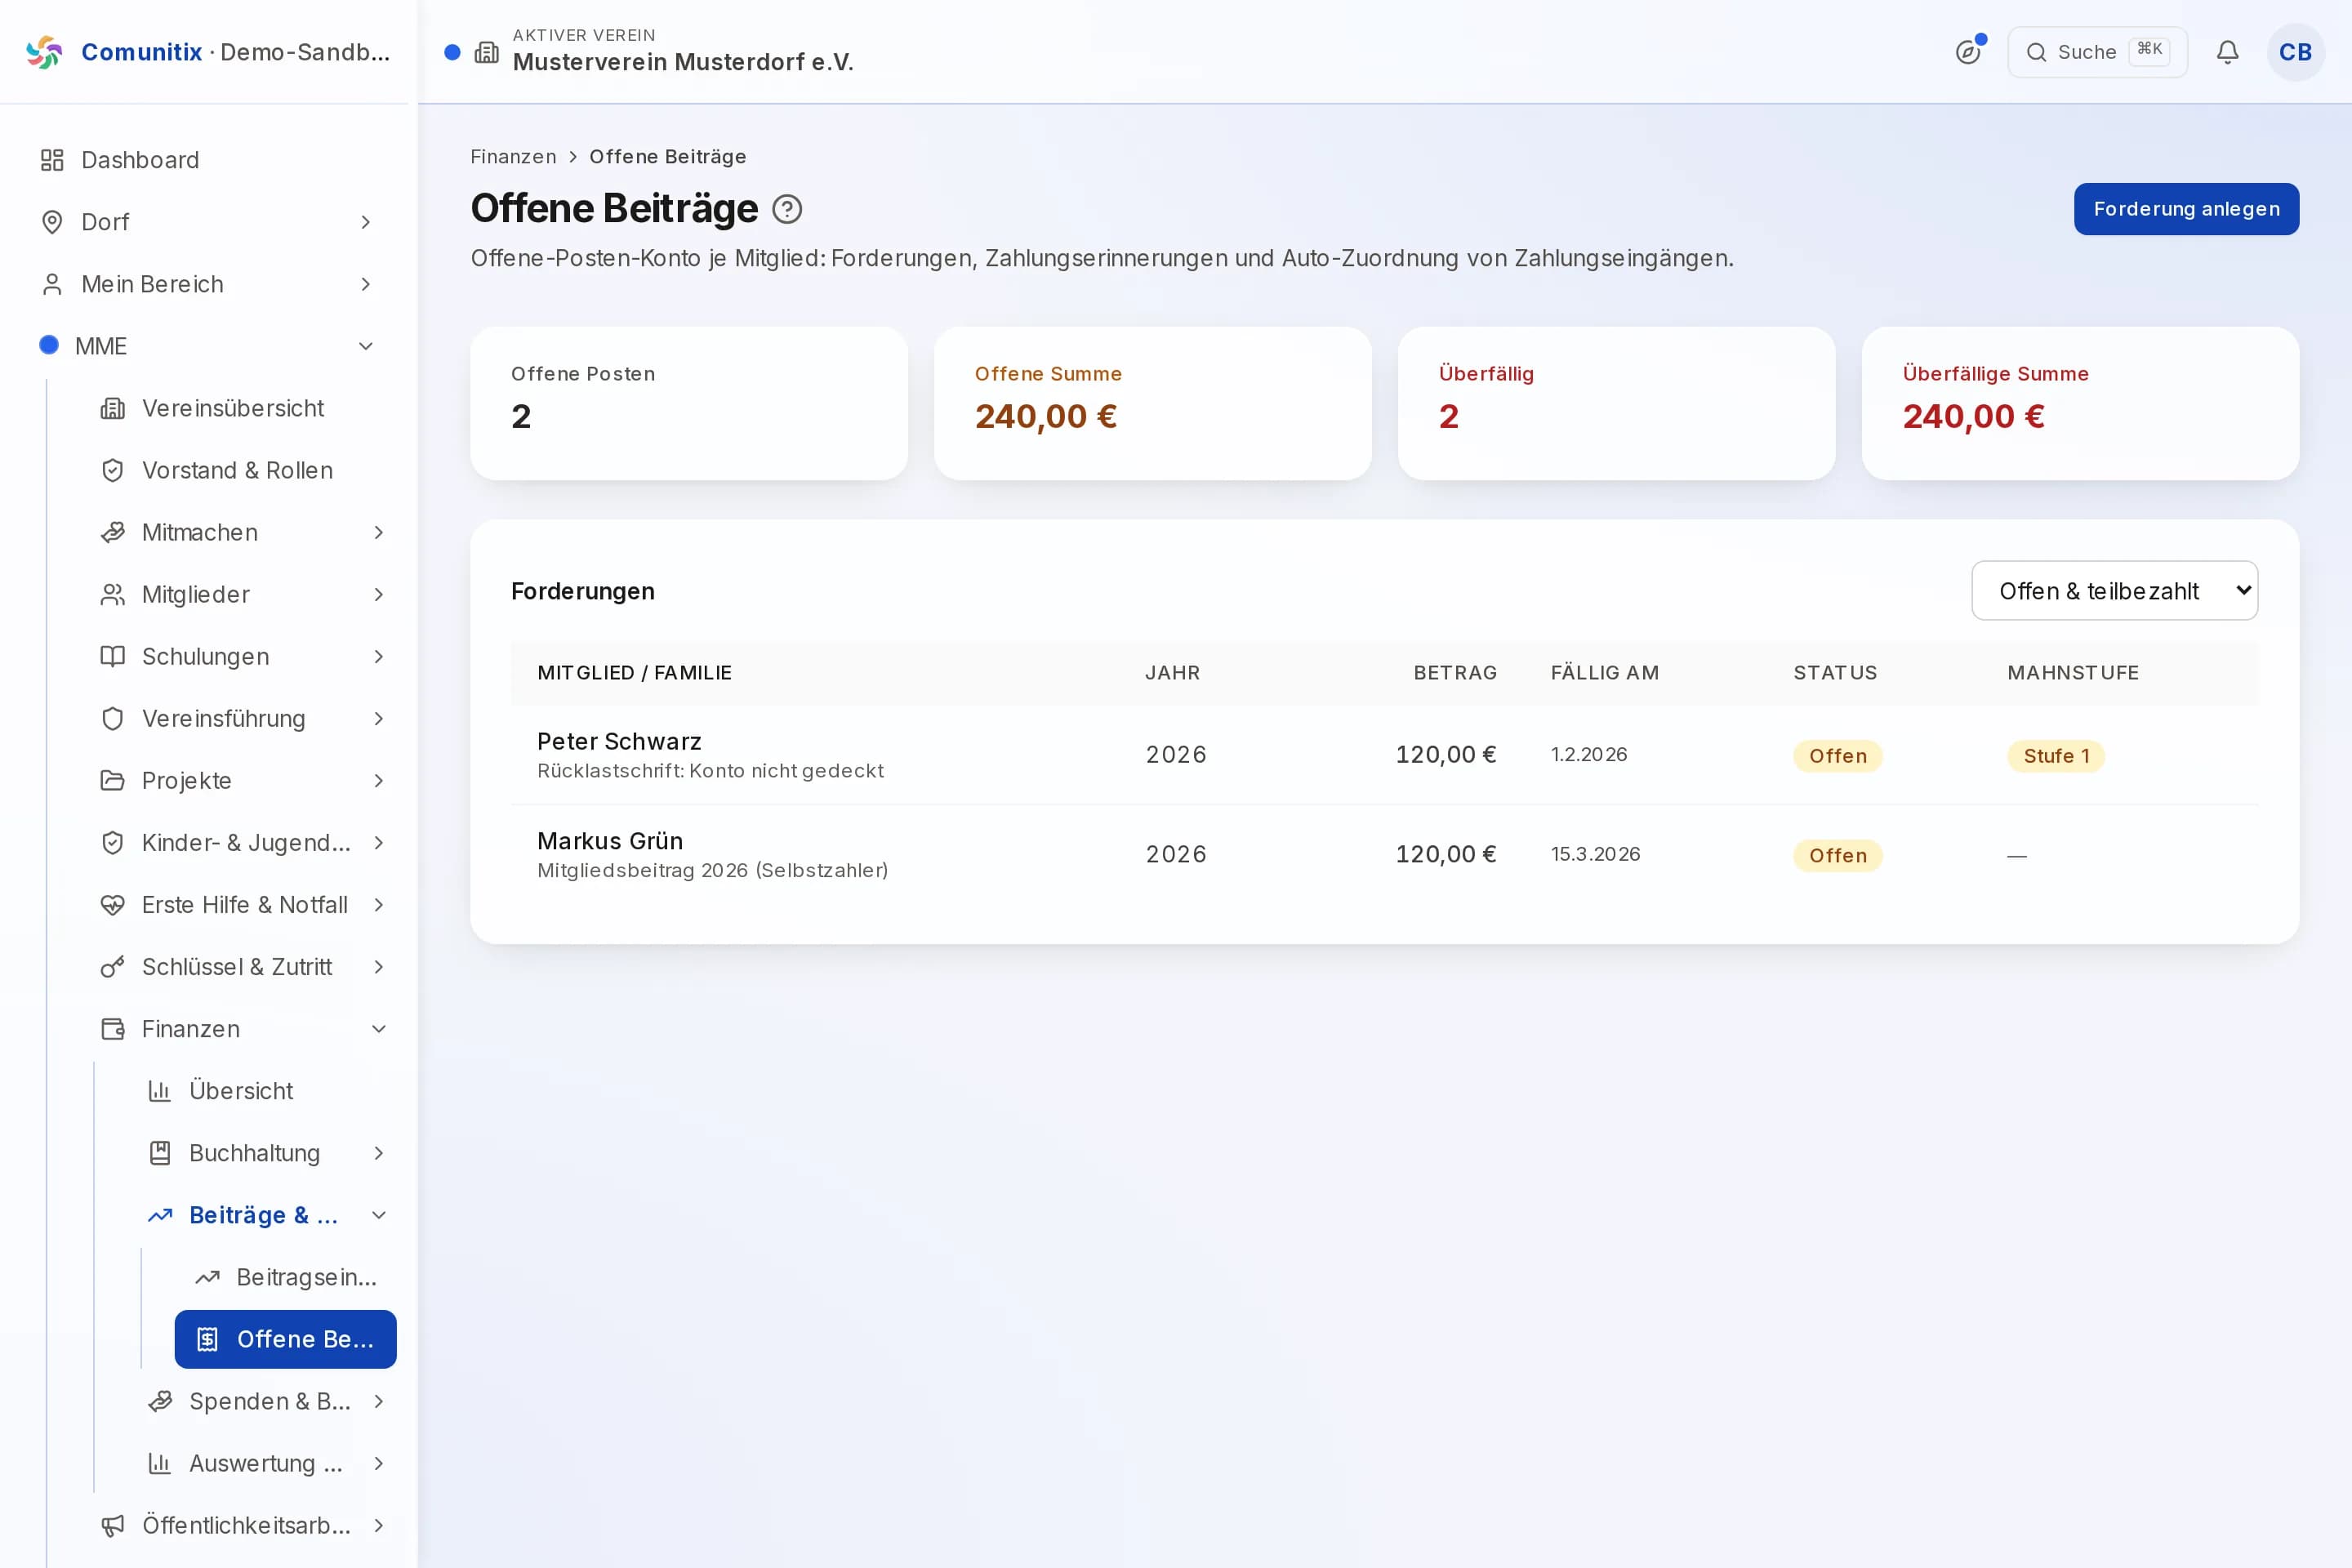The height and width of the screenshot is (1568, 2352).
Task: Expand the Buchhaltung submenu chevron
Action: point(379,1153)
